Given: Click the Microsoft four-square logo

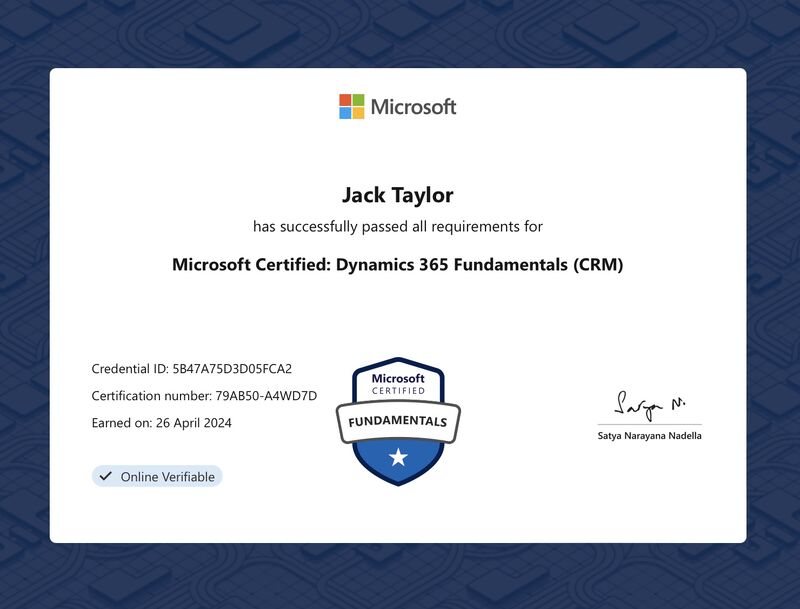Looking at the screenshot, I should [x=350, y=105].
